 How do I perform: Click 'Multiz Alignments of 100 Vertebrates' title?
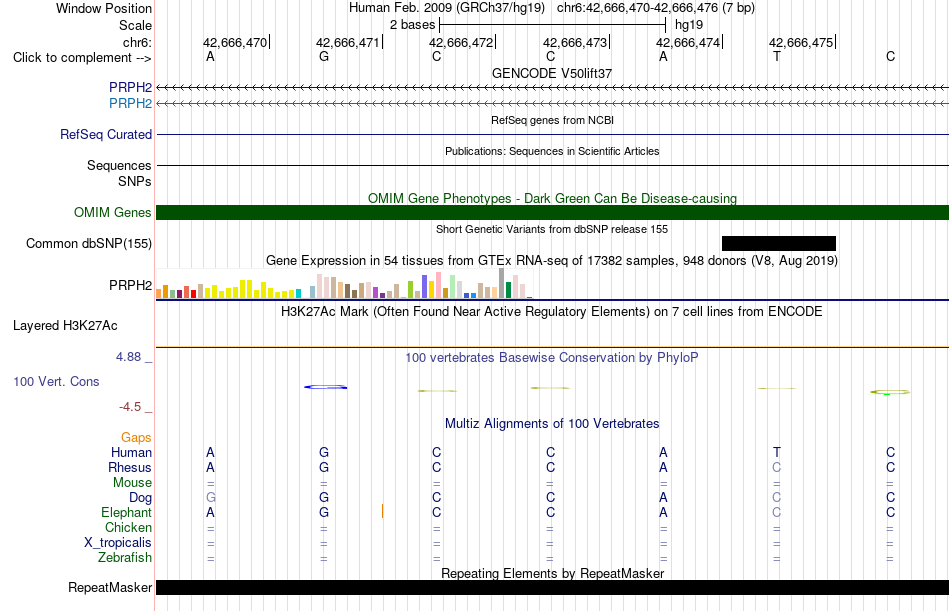(x=552, y=423)
